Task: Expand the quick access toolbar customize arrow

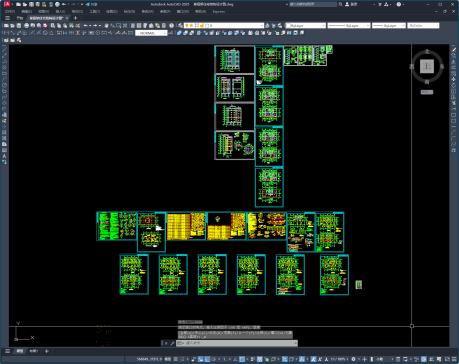Action: 82,4
